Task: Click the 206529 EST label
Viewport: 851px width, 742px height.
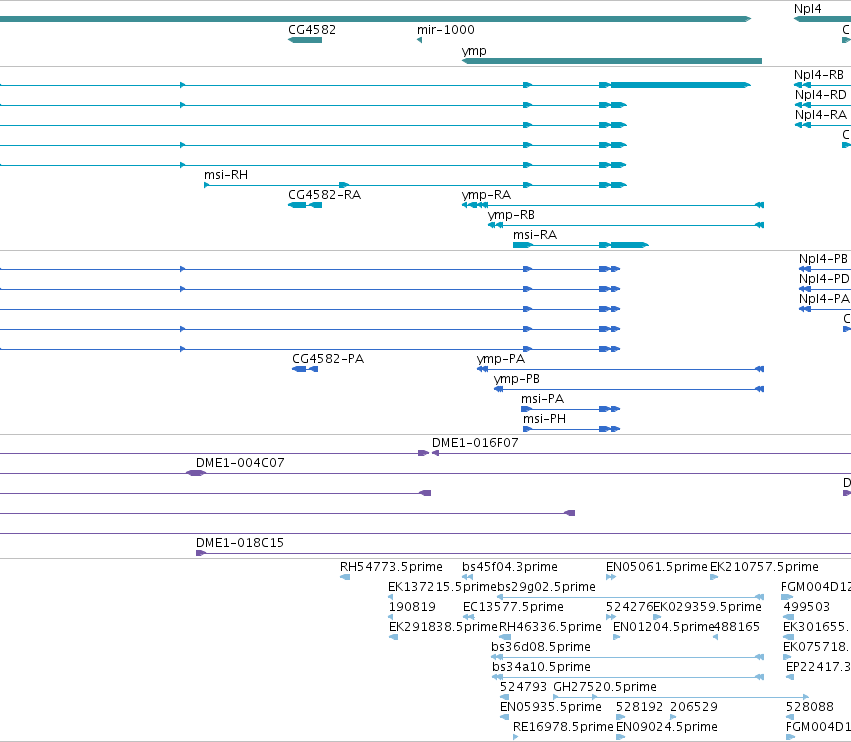Action: coord(694,707)
